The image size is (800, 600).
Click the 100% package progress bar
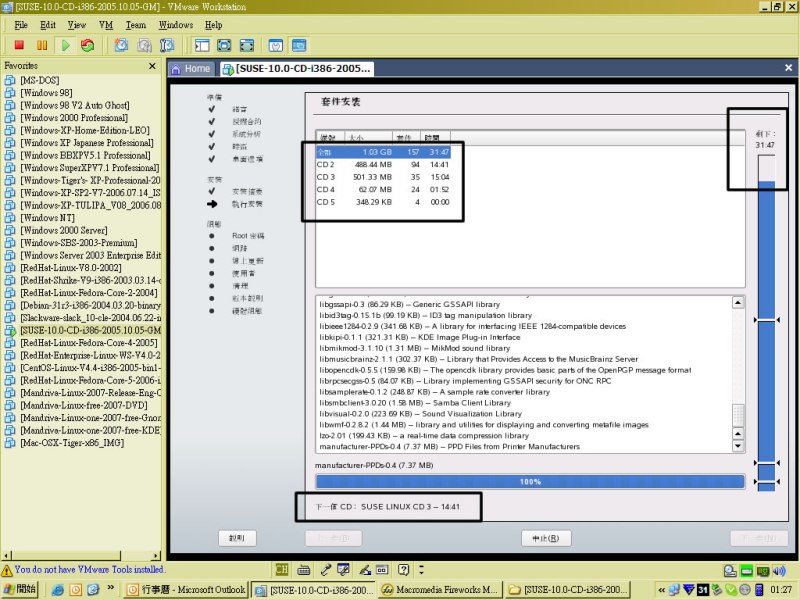click(530, 481)
